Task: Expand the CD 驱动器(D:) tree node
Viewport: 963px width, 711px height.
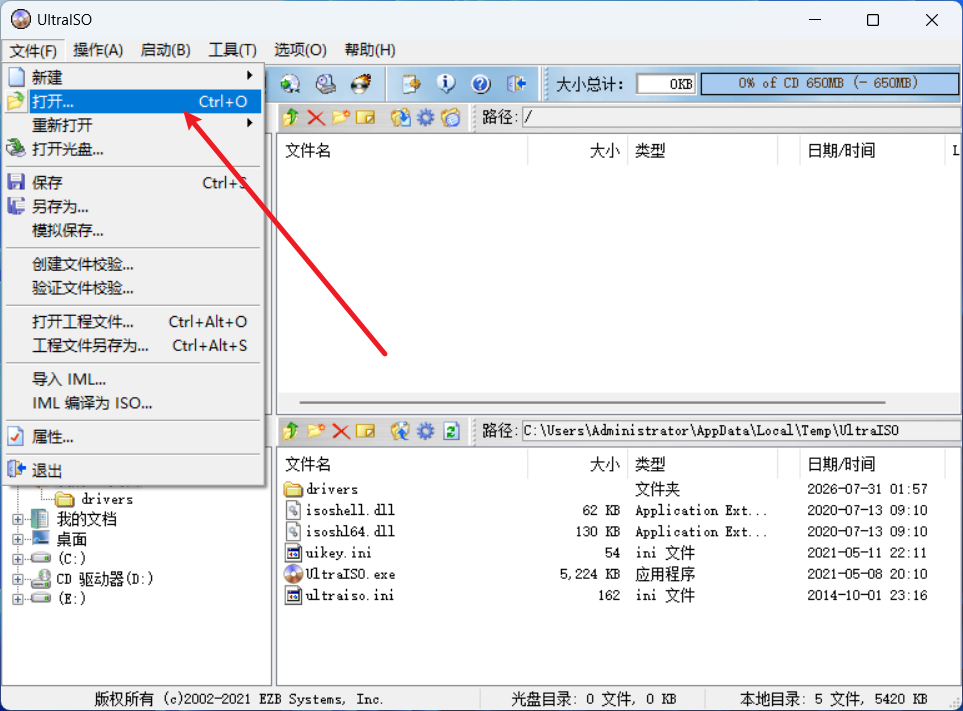Action: pos(18,579)
